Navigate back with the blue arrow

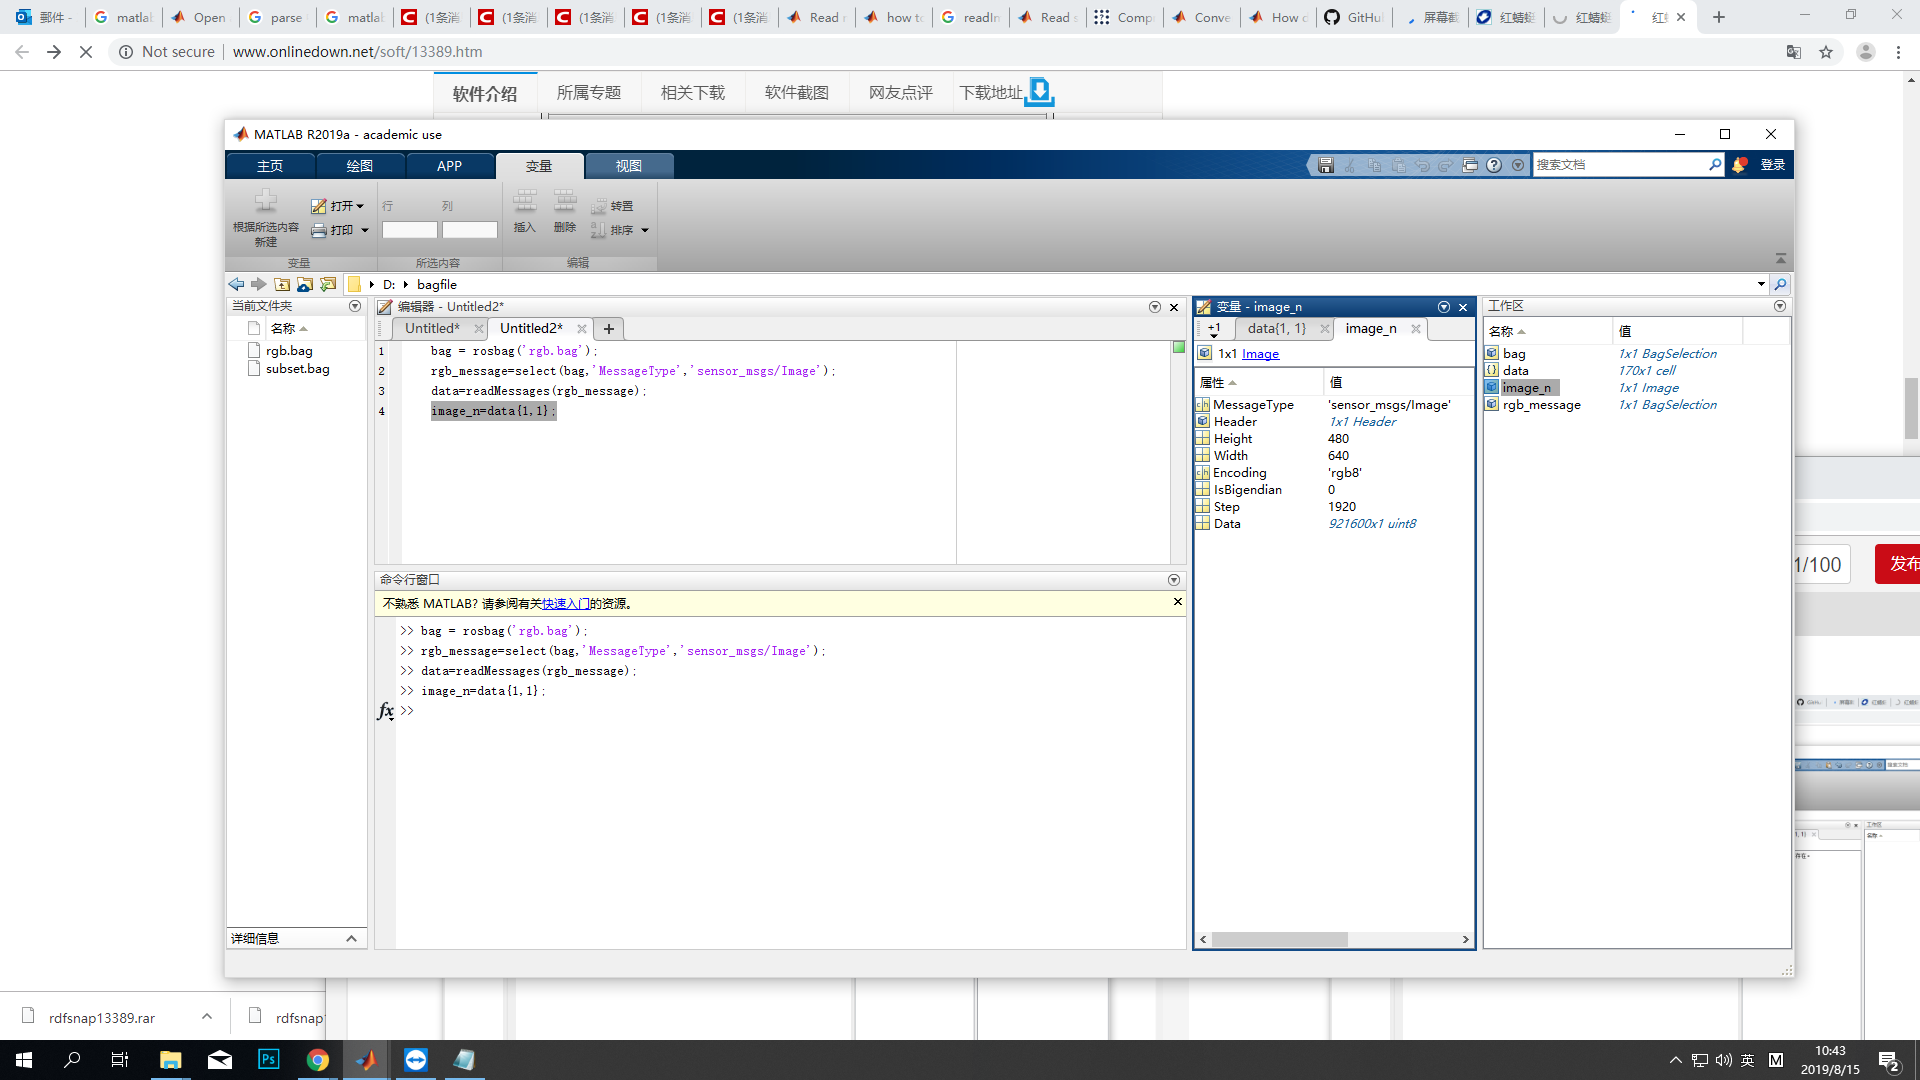click(236, 285)
